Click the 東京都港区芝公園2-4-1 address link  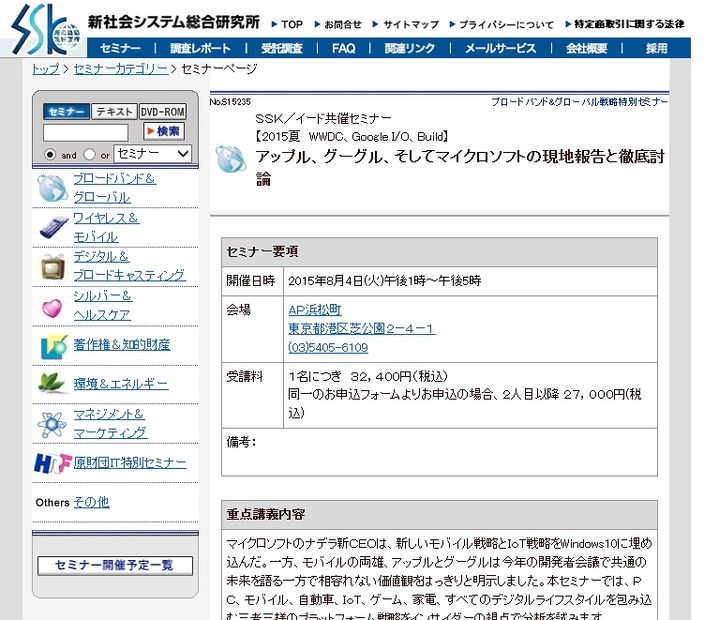361,329
